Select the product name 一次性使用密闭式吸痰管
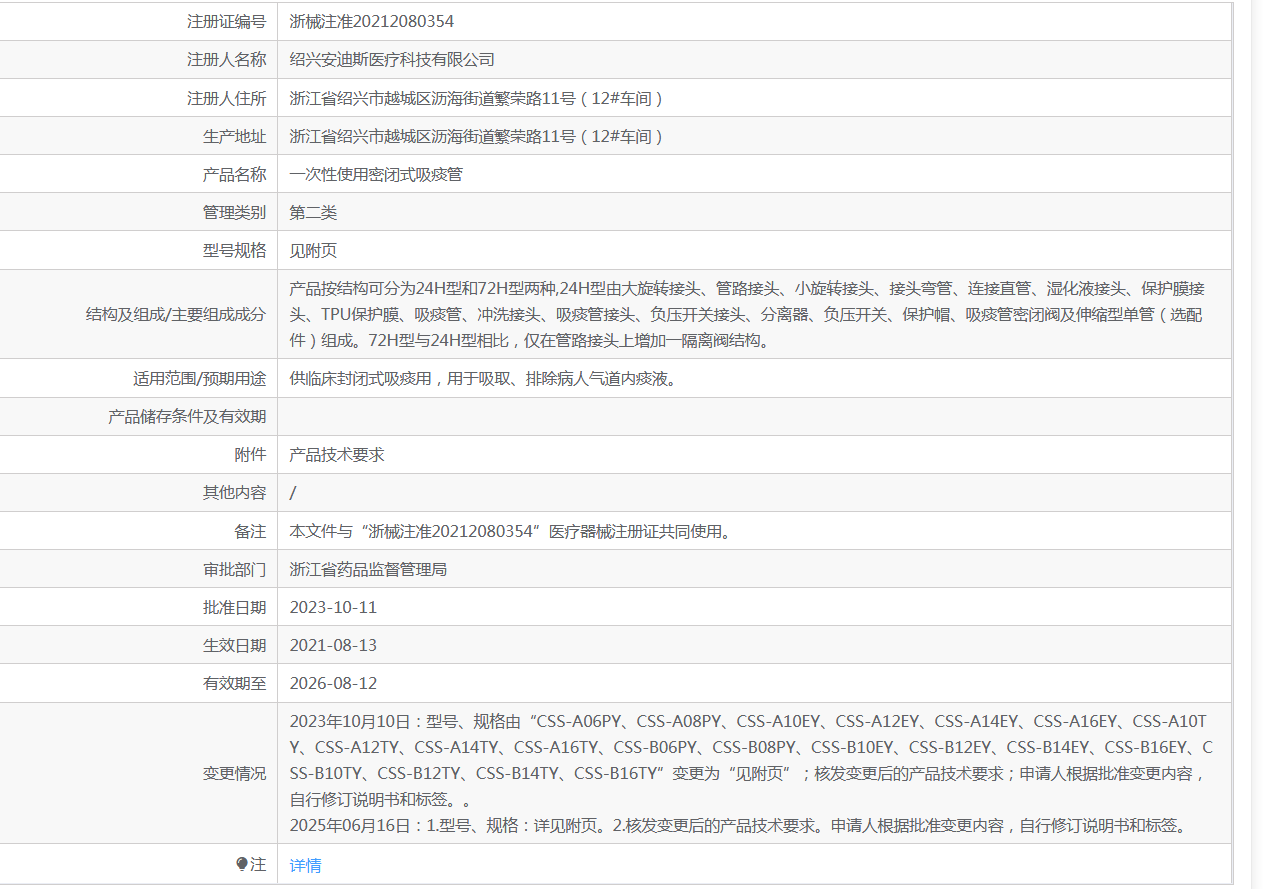This screenshot has width=1263, height=889. pyautogui.click(x=376, y=174)
